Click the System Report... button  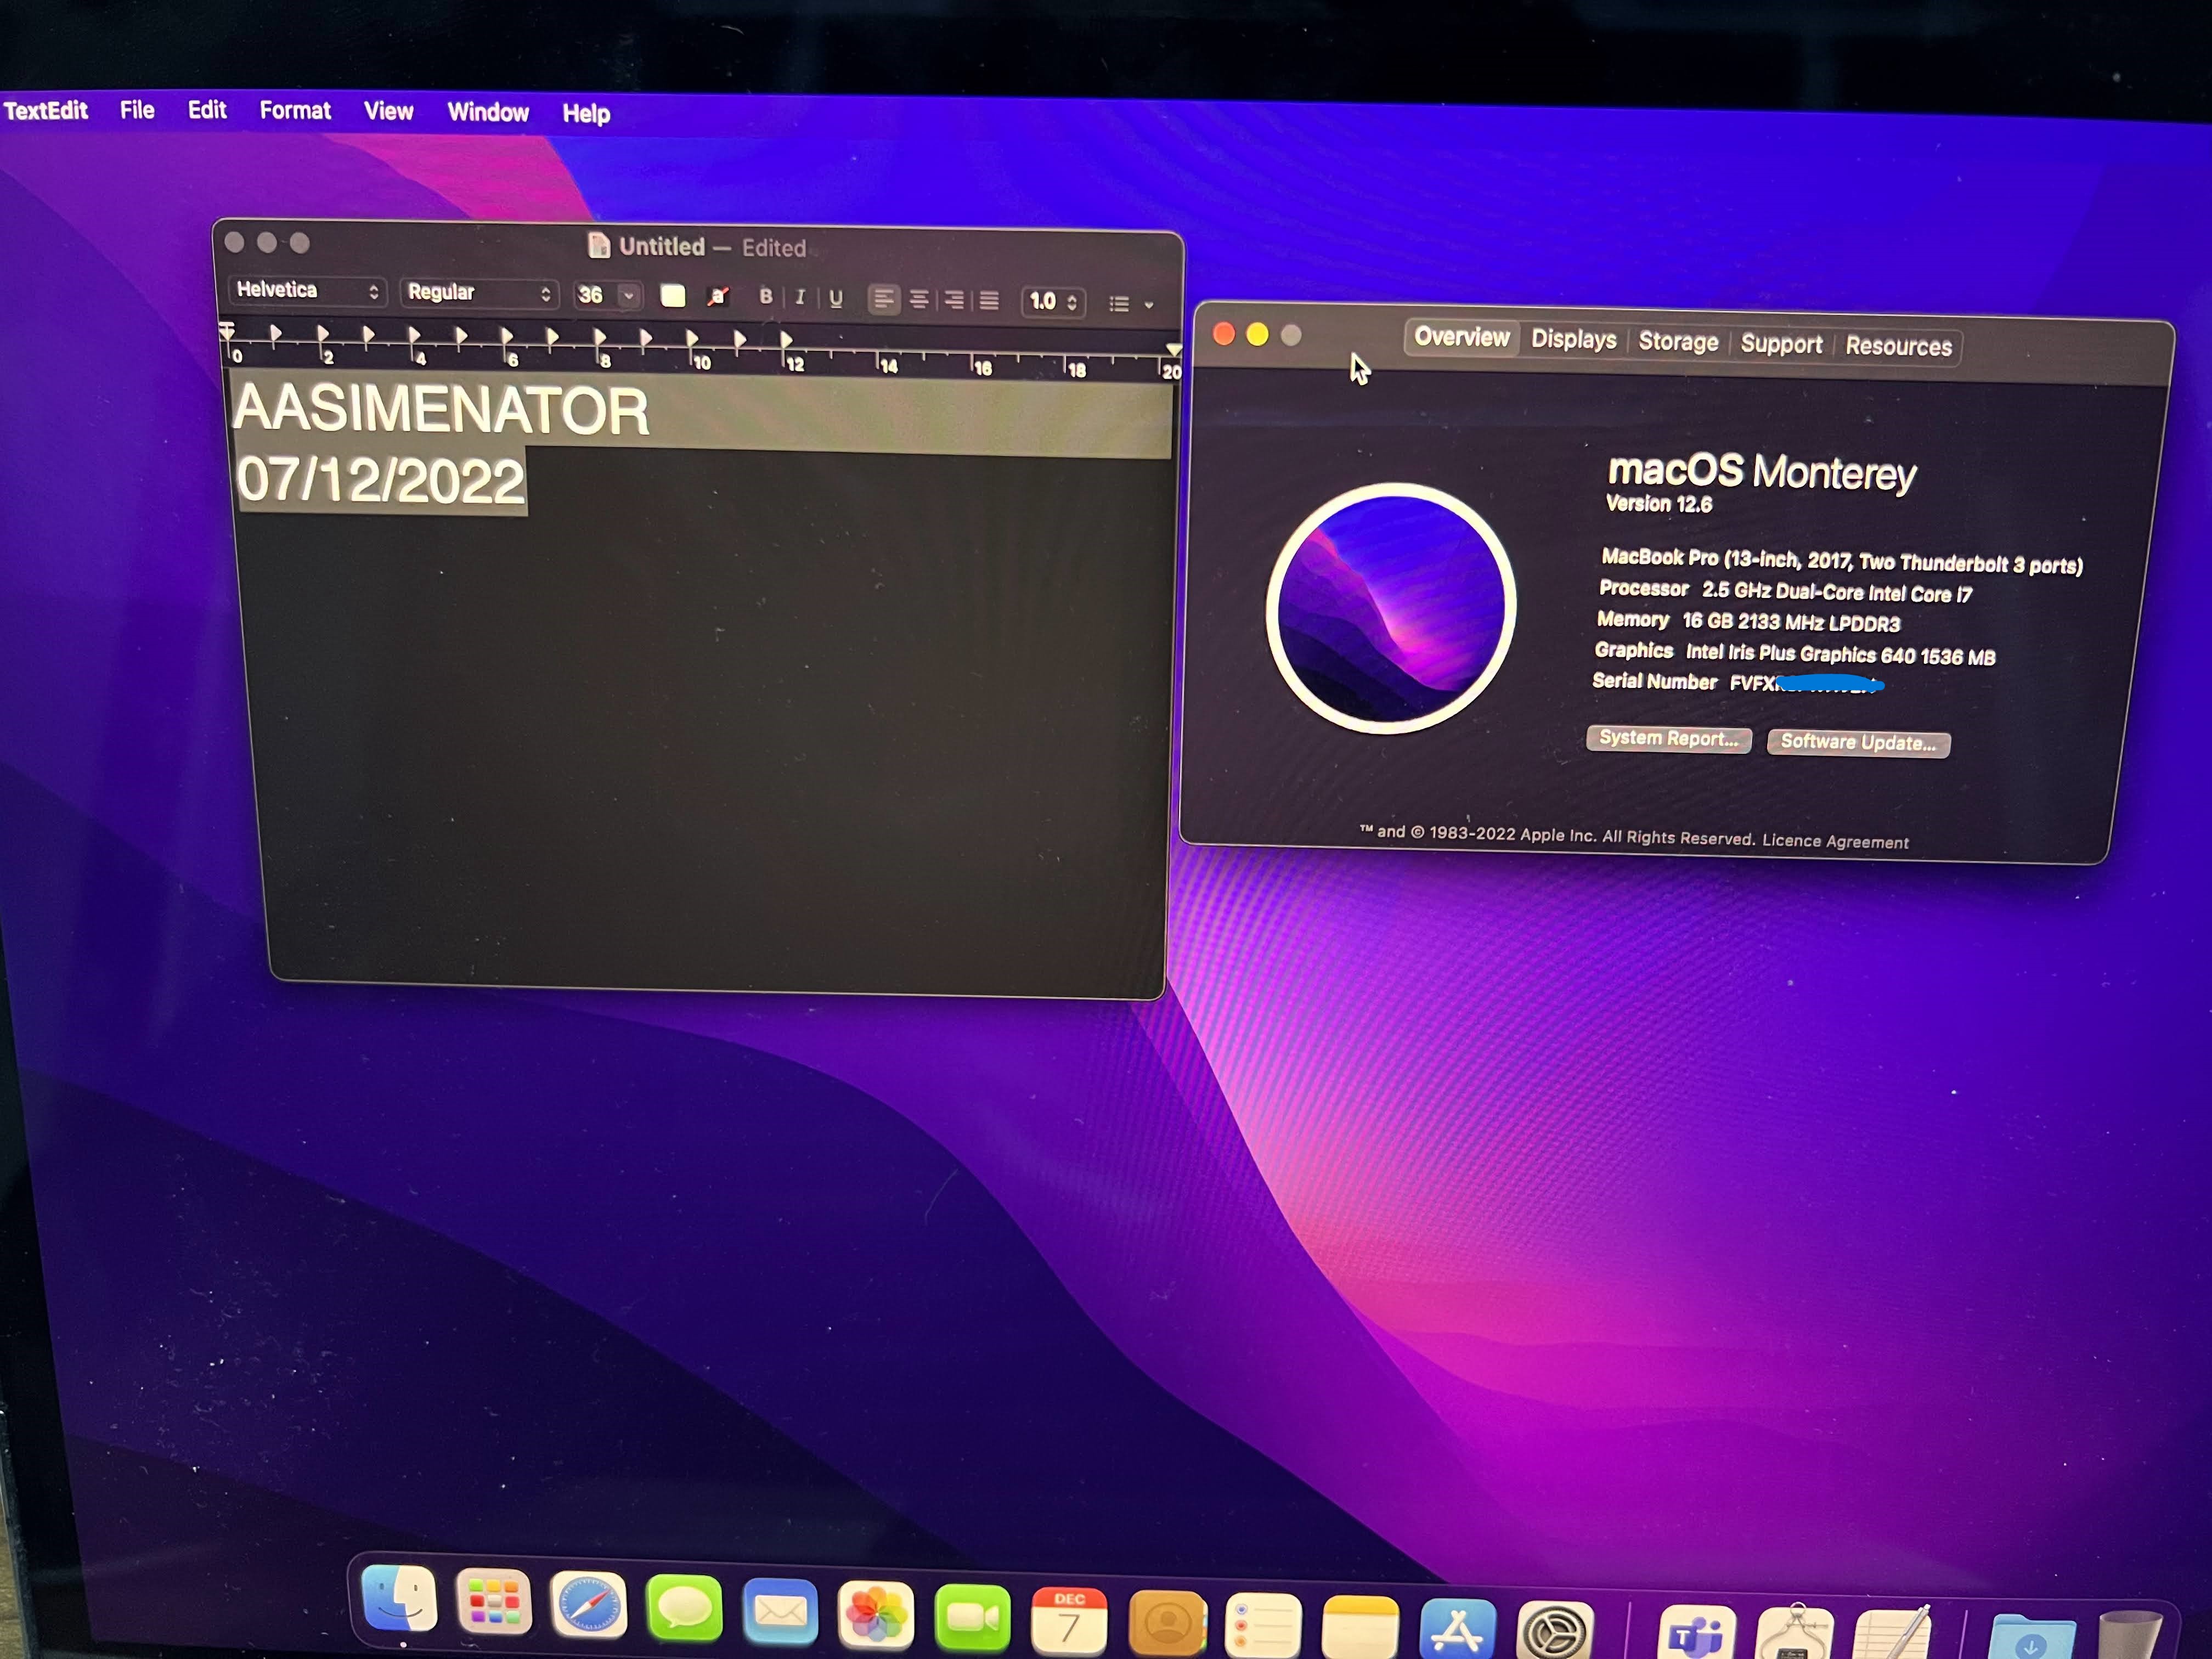(1668, 738)
